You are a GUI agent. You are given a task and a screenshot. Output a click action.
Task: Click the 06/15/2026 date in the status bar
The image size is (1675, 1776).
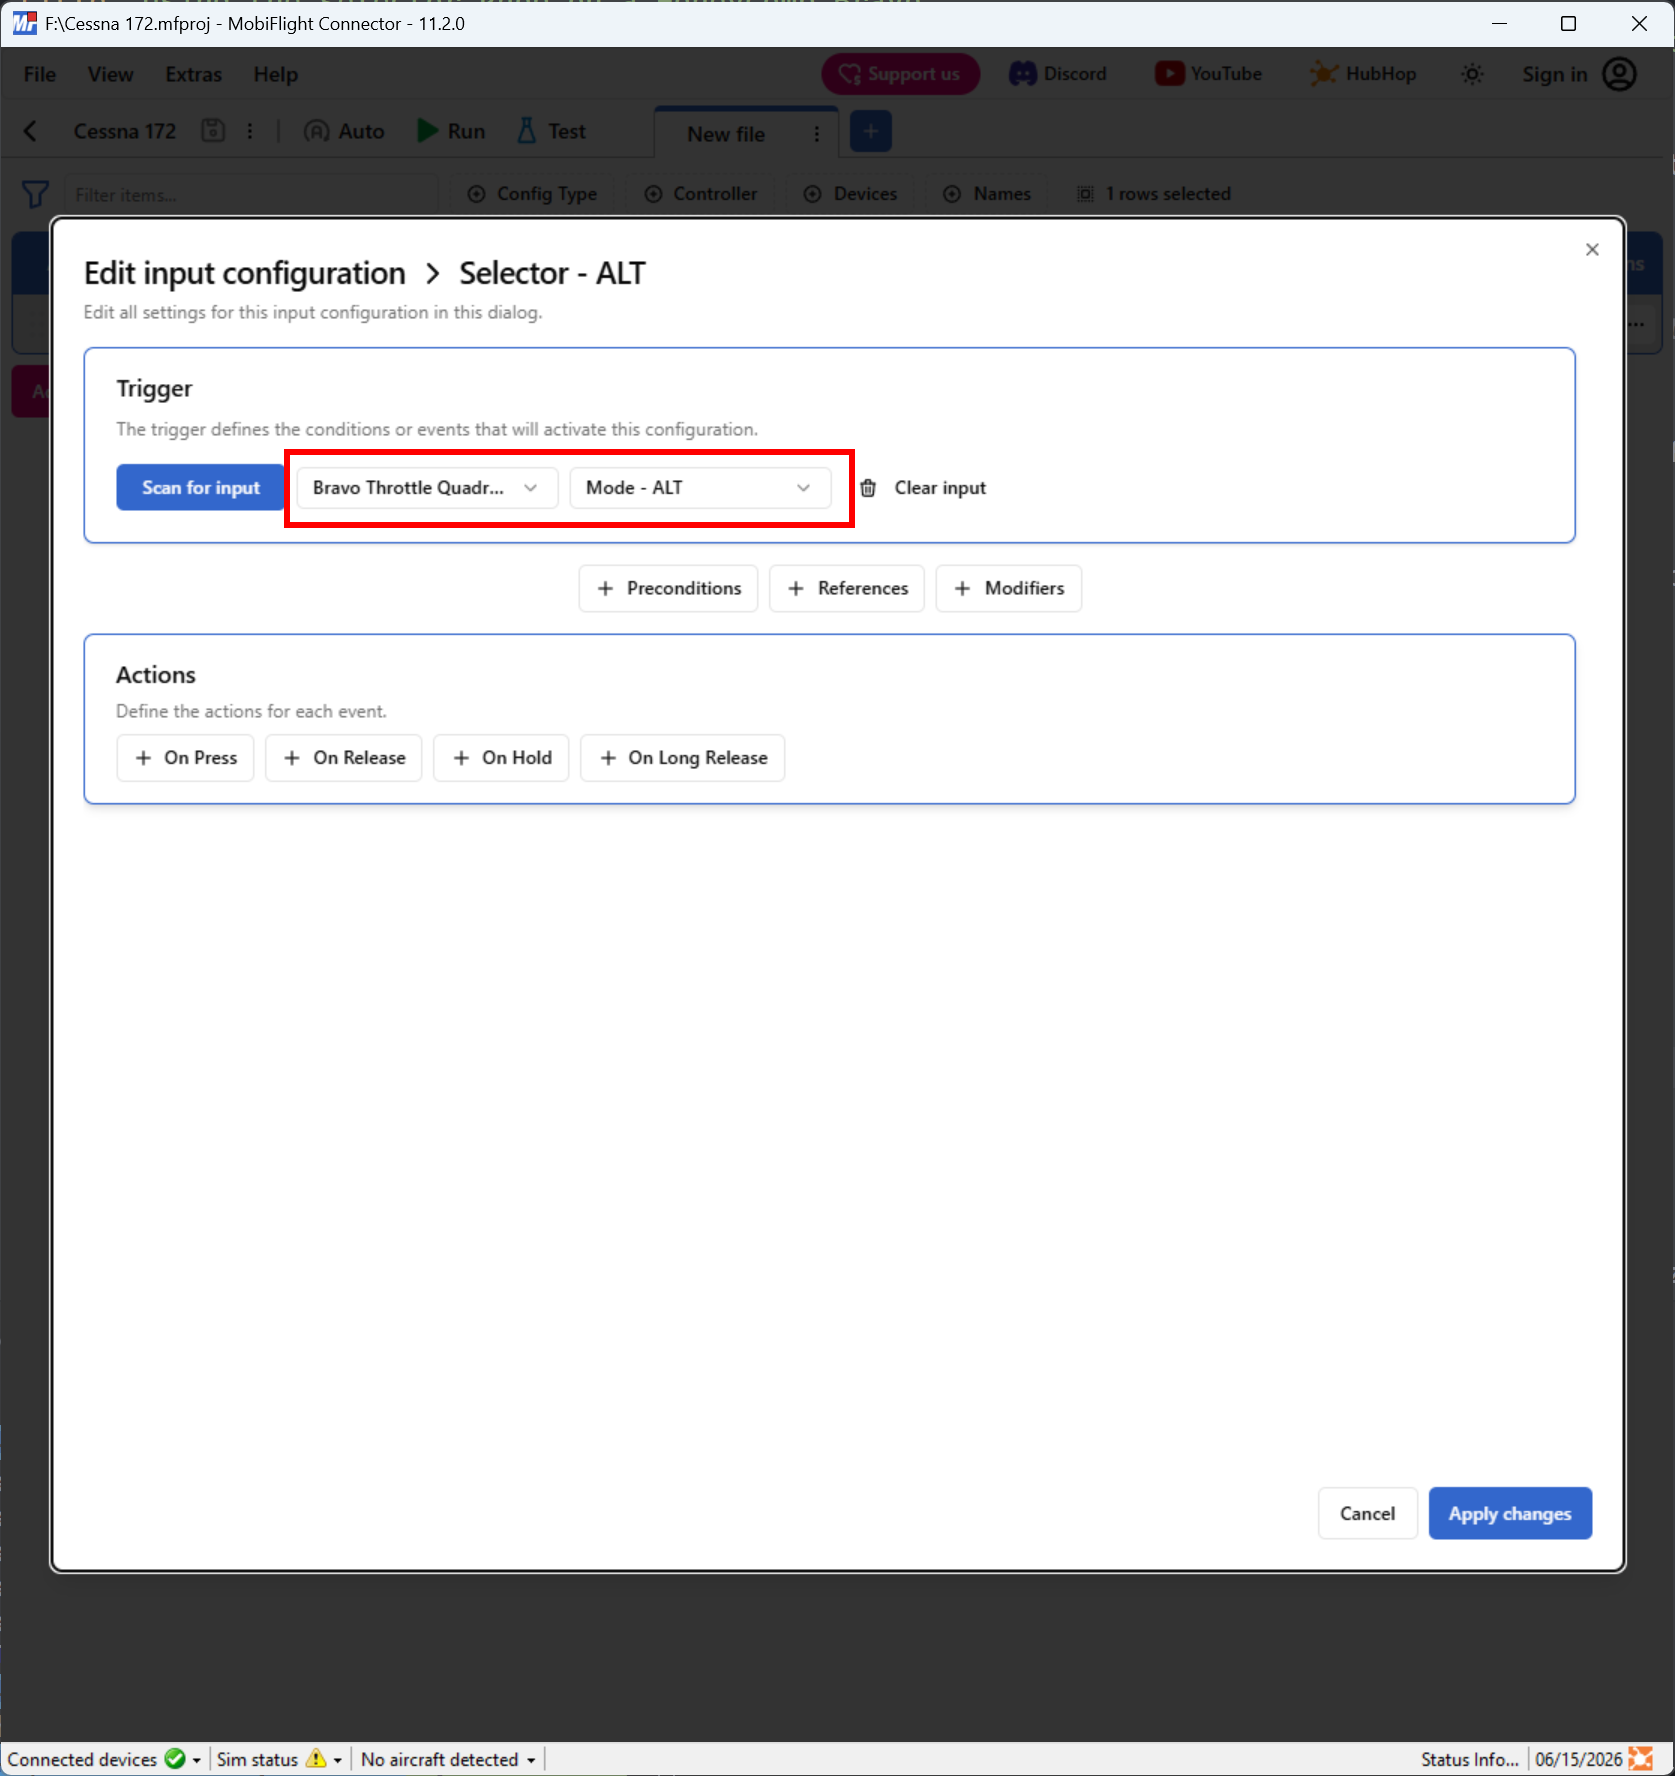1578,1759
